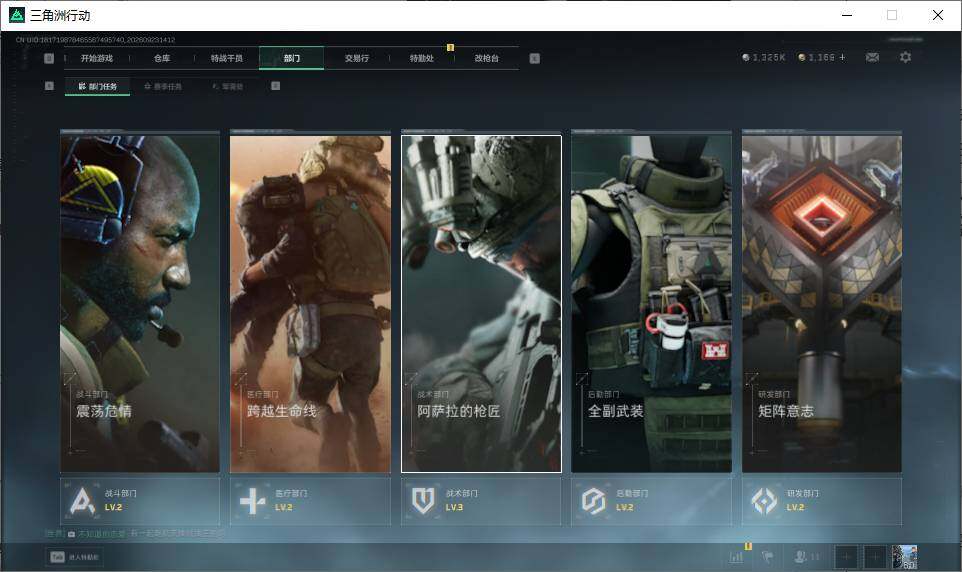The height and width of the screenshot is (572, 962).
Task: Click the Tab clipboard button at bottom left
Action: click(x=75, y=557)
